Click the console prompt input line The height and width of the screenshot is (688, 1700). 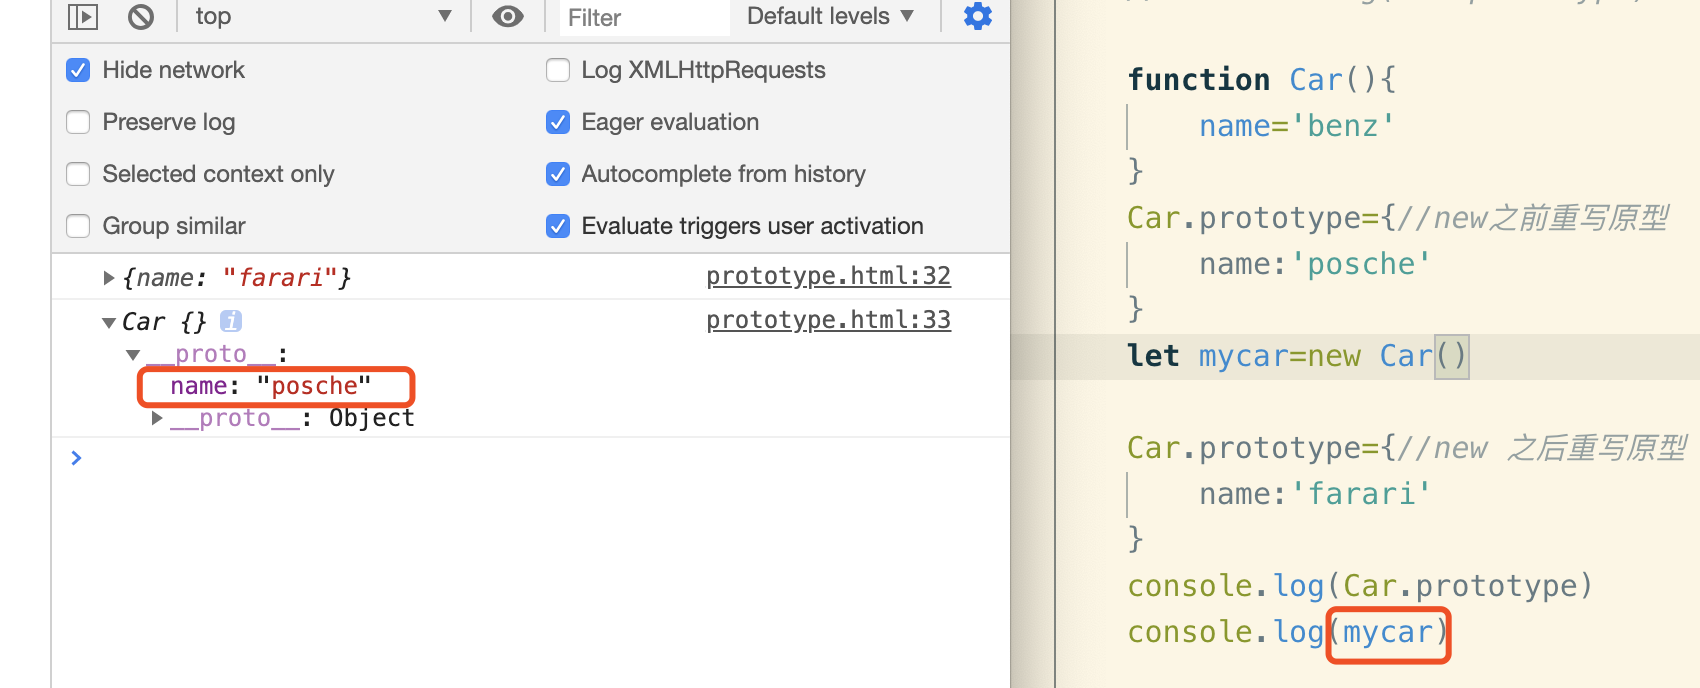[500, 458]
